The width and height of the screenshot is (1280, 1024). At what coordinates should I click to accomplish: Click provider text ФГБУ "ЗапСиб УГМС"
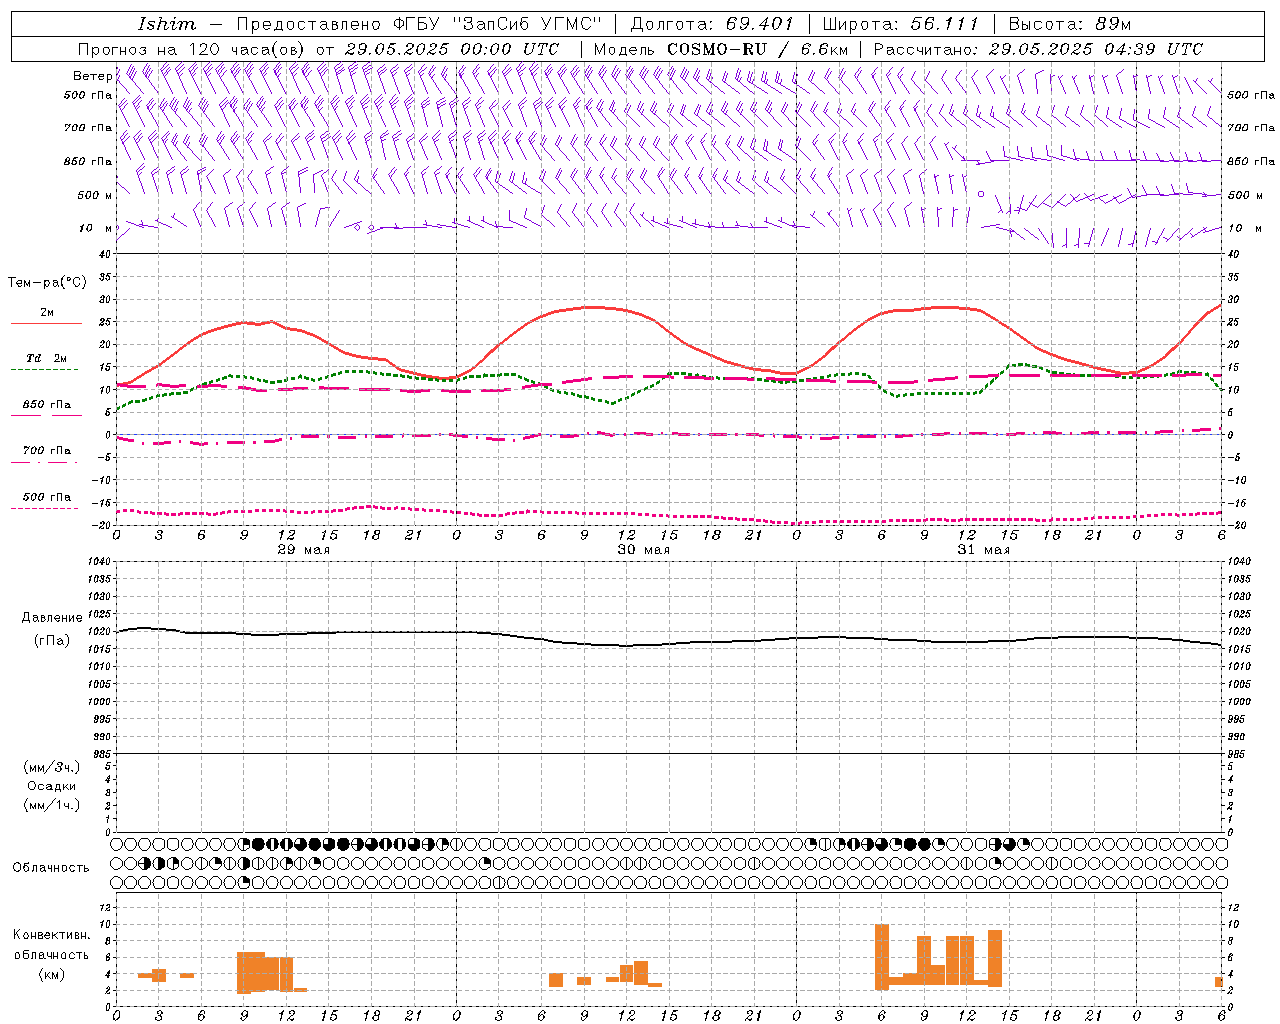click(496, 24)
